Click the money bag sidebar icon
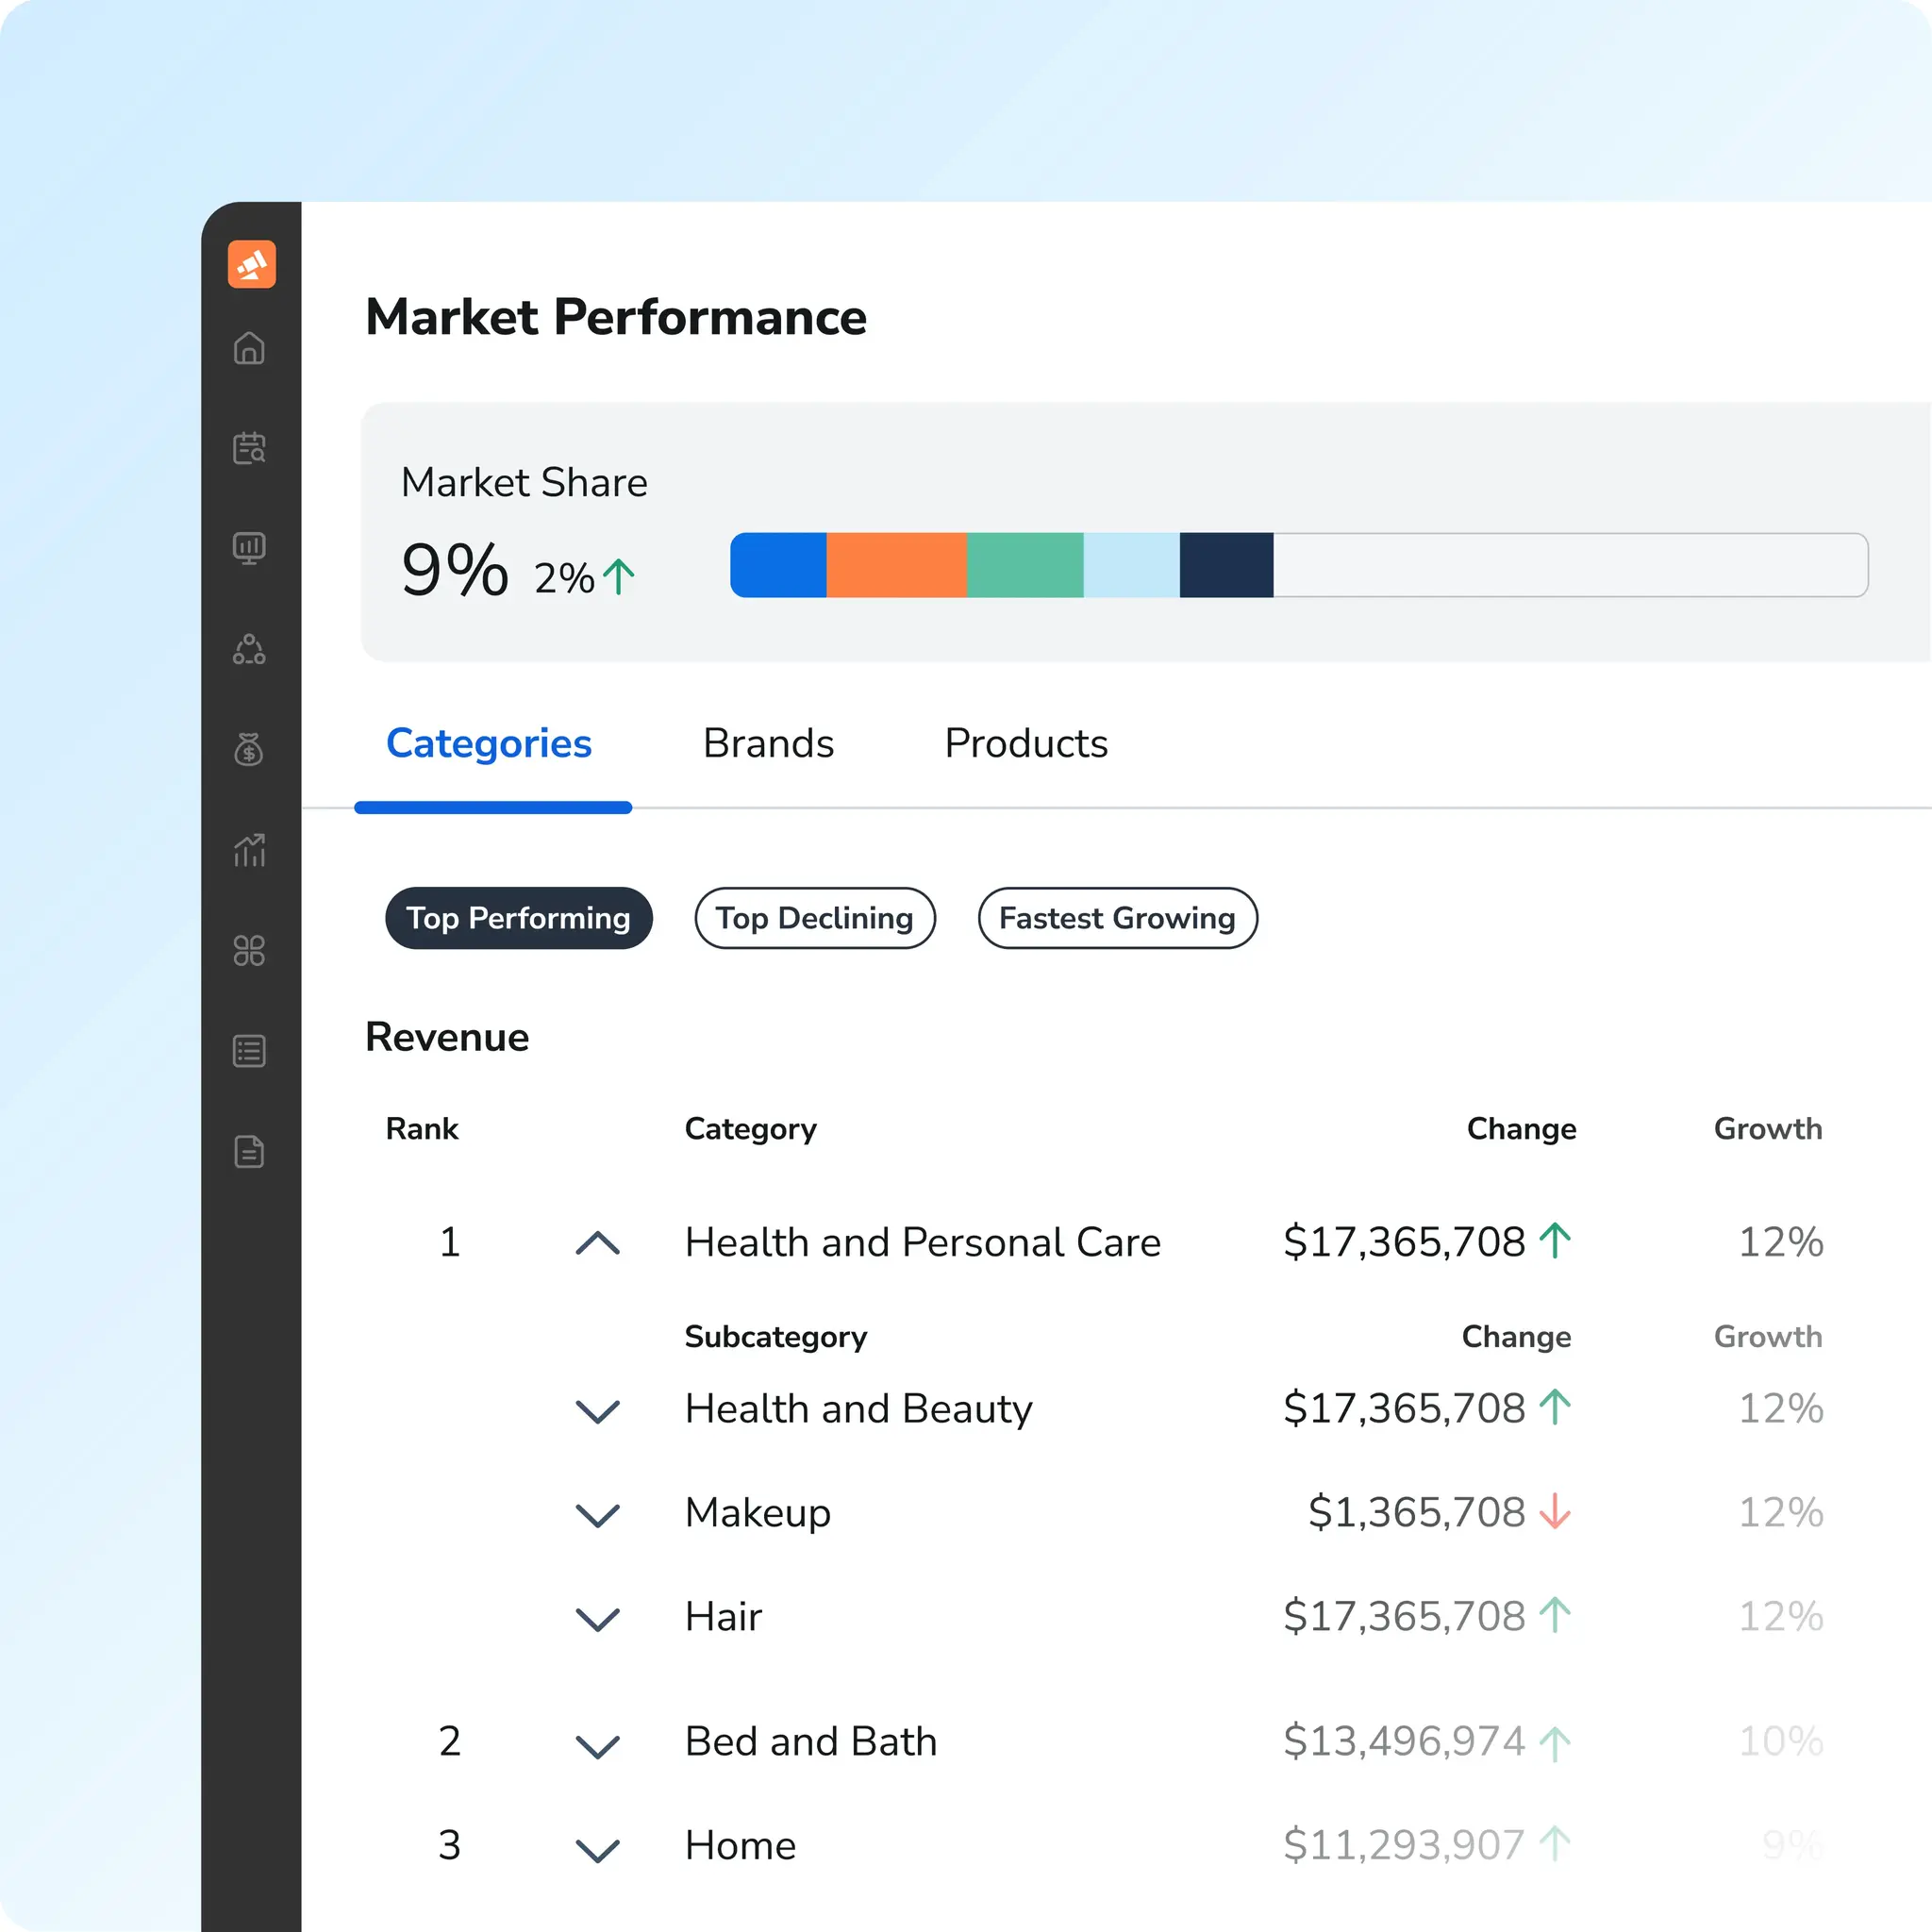 [x=249, y=749]
